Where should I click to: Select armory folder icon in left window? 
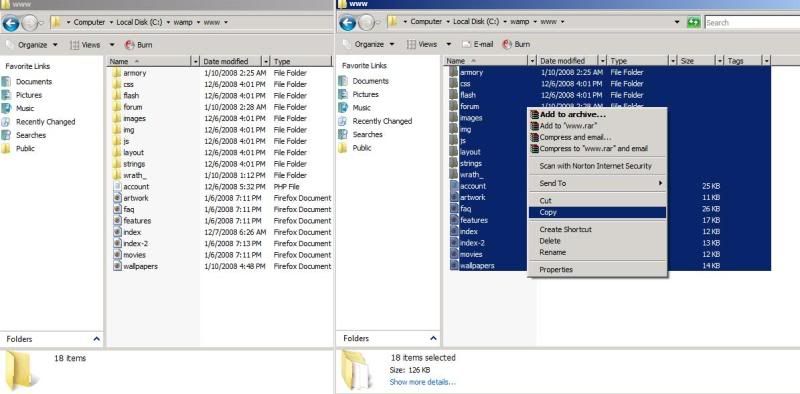tap(117, 73)
